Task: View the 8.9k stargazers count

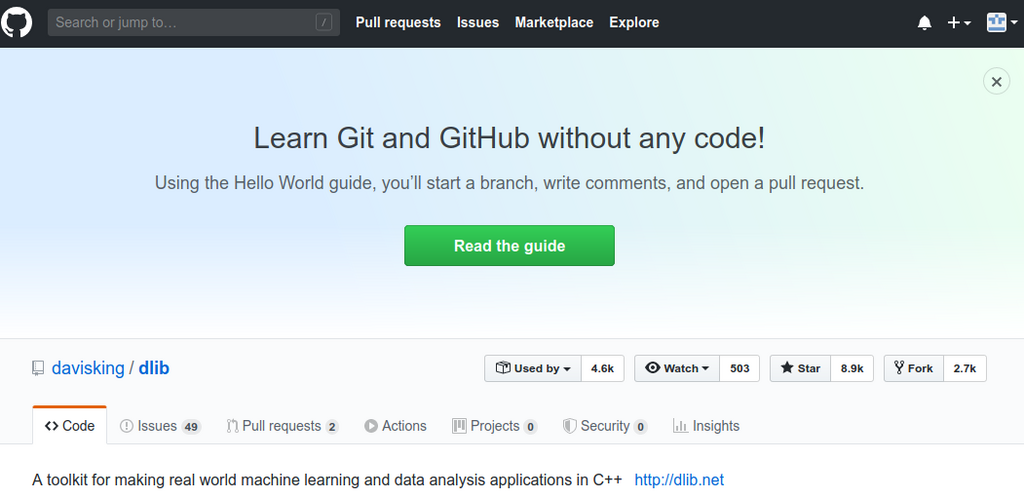Action: (852, 368)
